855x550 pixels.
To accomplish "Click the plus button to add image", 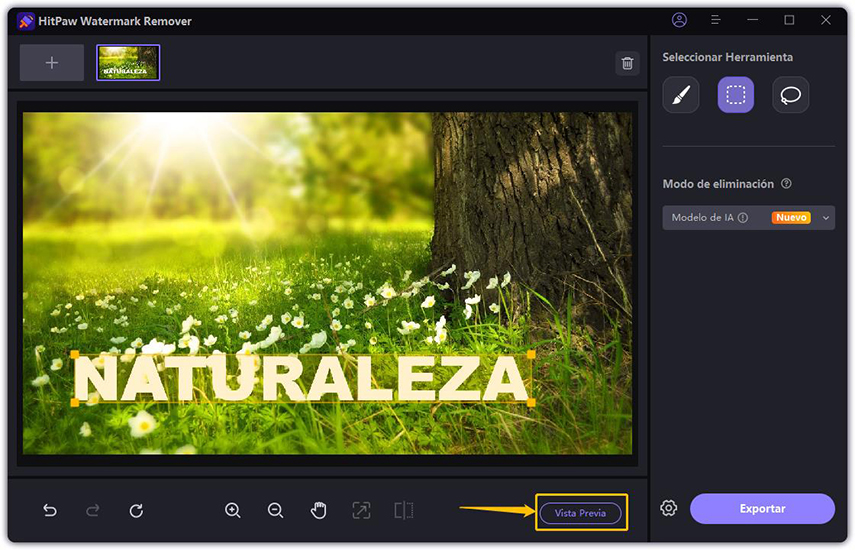I will pos(52,63).
